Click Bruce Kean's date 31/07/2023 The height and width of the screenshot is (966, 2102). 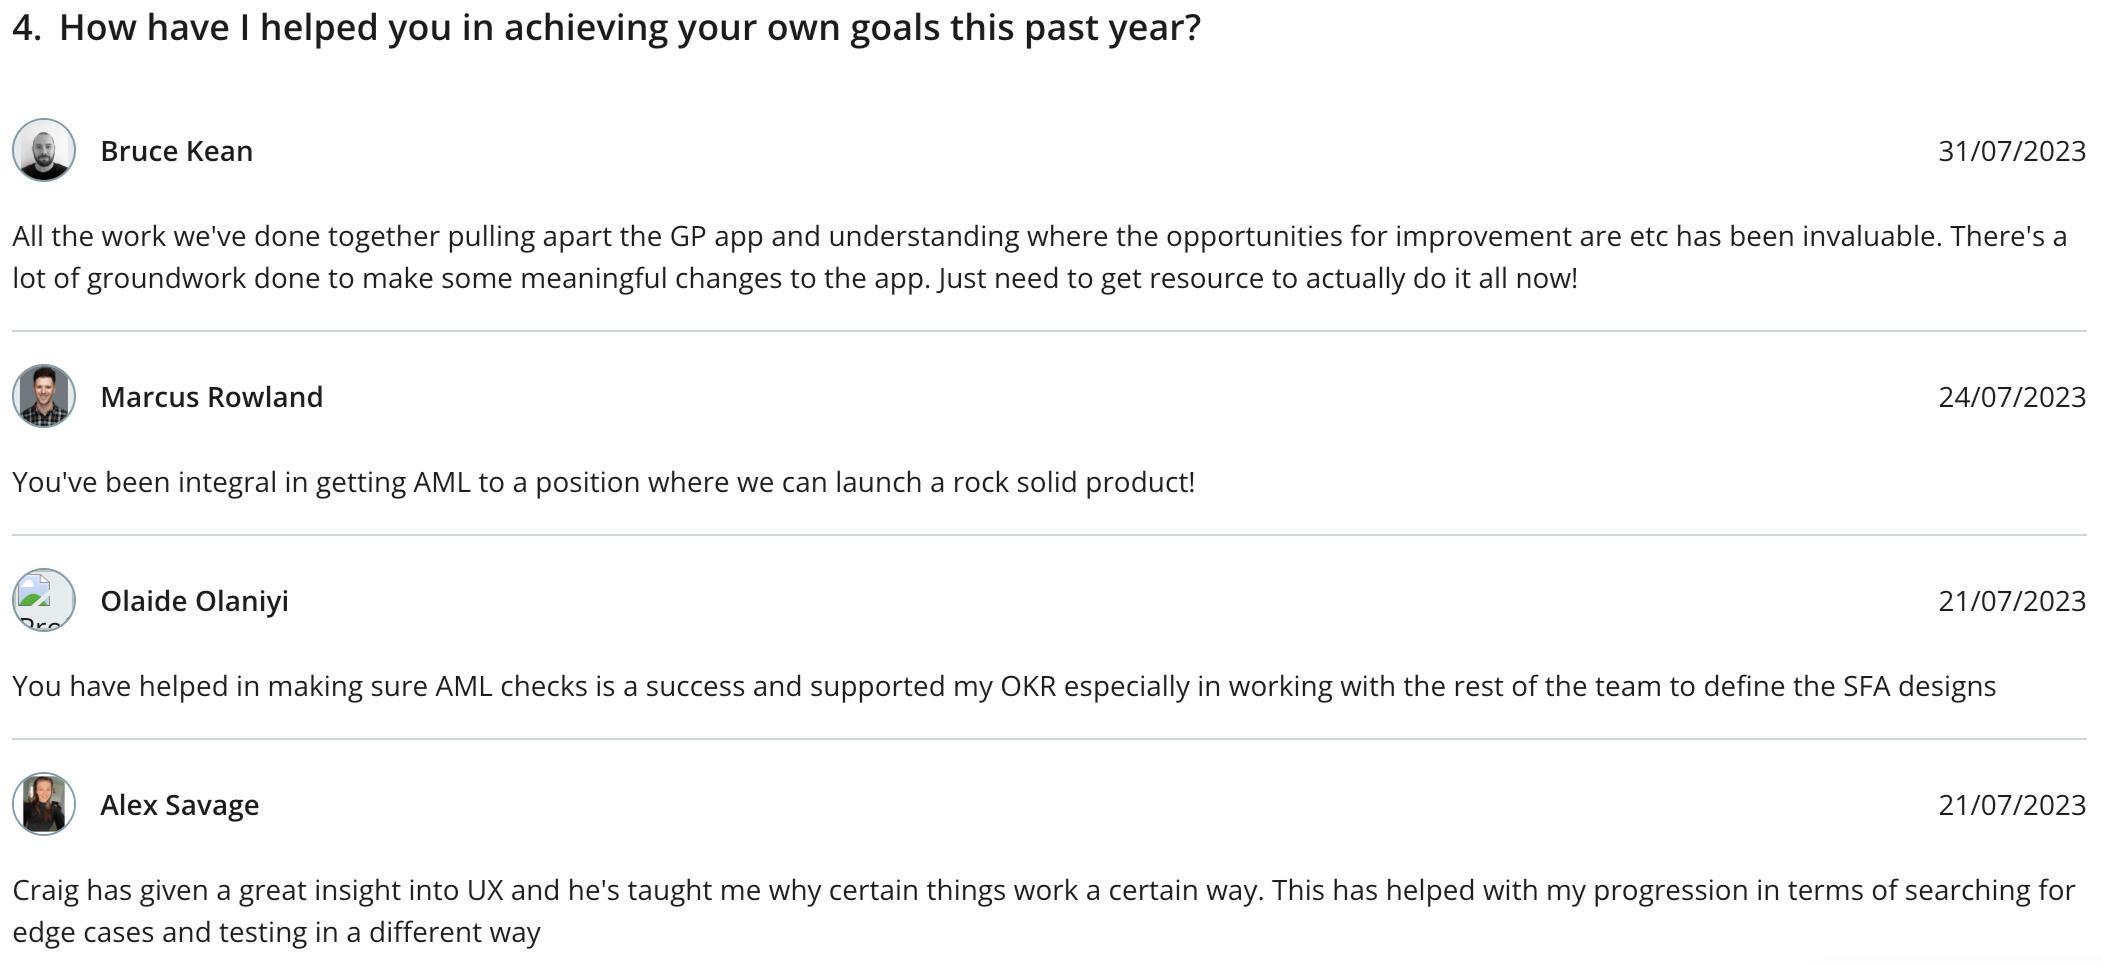[2012, 151]
